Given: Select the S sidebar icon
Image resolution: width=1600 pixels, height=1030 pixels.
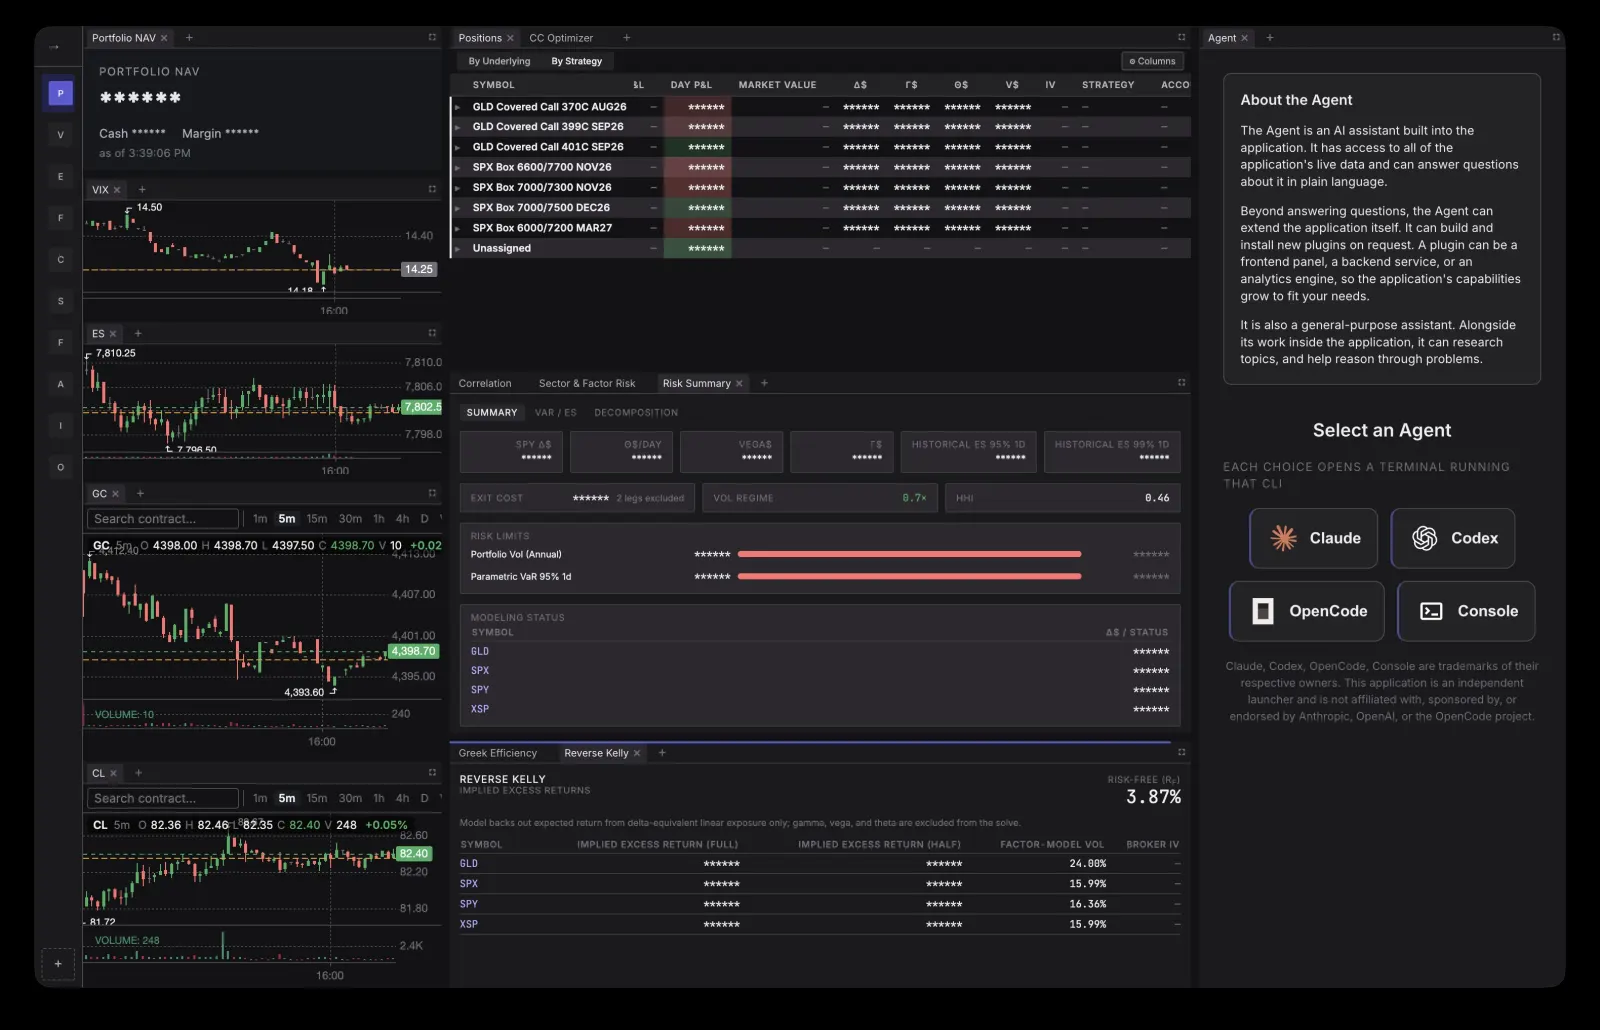Looking at the screenshot, I should click(x=60, y=301).
